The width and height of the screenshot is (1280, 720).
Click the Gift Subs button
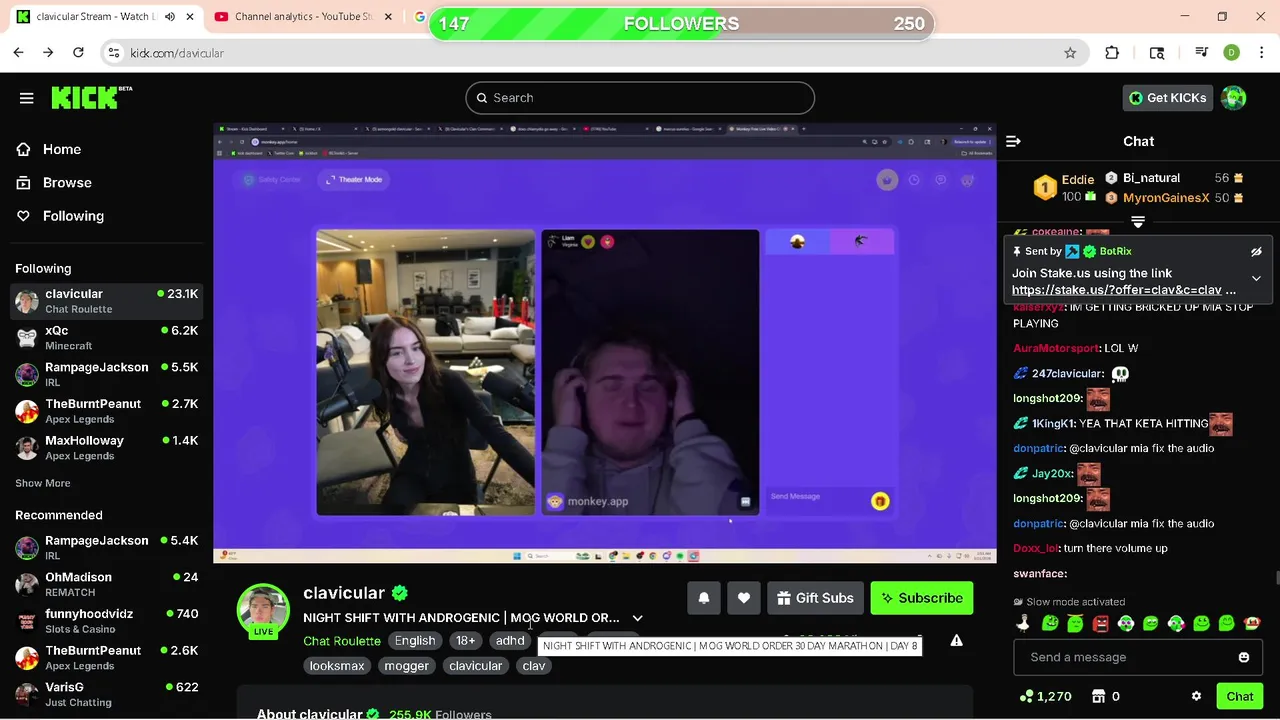coord(815,598)
